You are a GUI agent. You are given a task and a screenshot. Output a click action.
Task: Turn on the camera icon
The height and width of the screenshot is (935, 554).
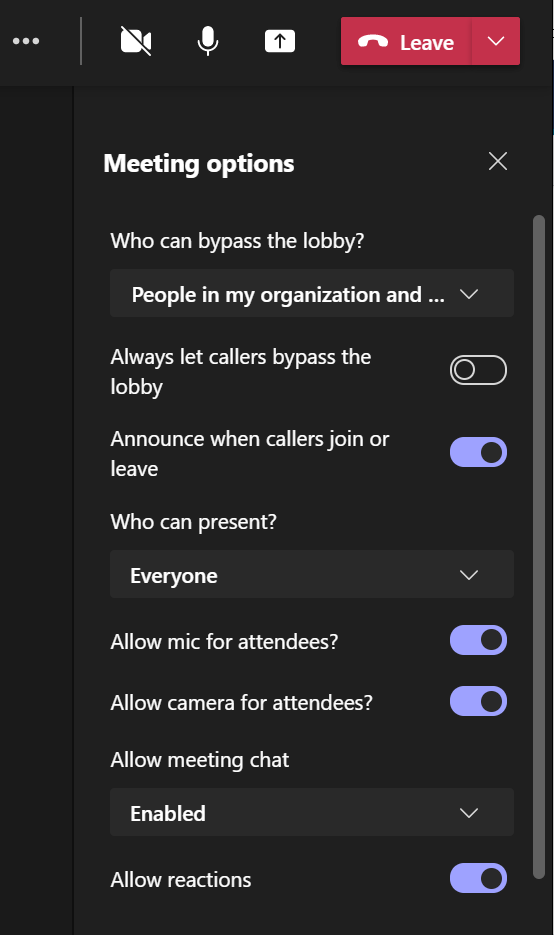[136, 41]
